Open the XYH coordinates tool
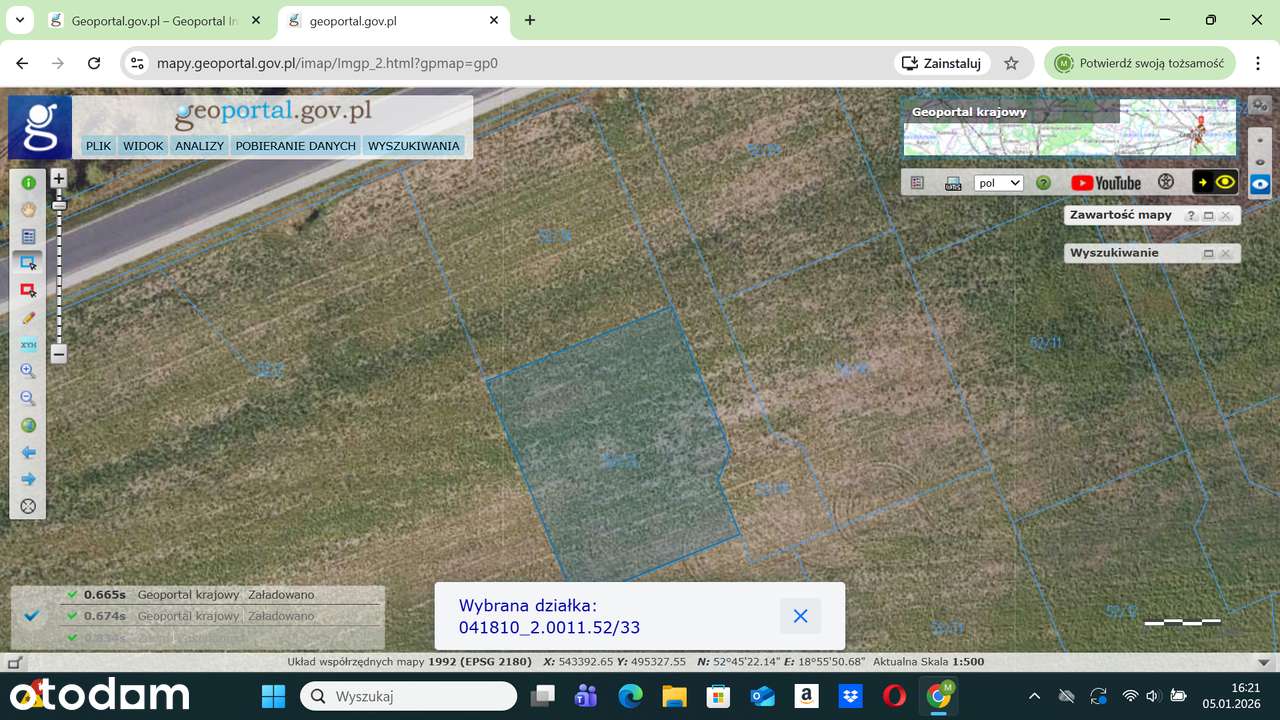1280x720 pixels. coord(28,344)
